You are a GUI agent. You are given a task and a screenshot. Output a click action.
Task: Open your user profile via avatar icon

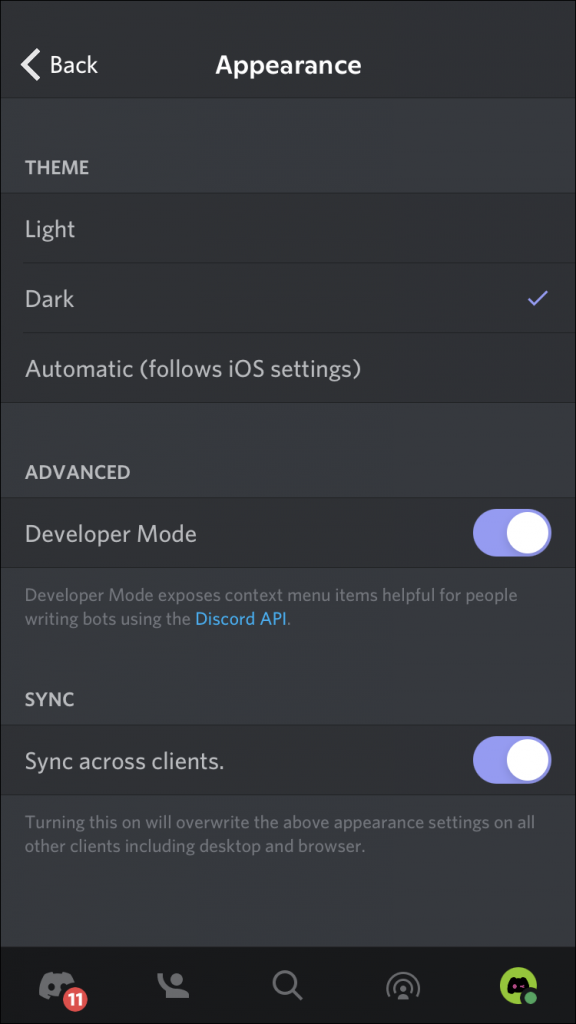point(516,985)
